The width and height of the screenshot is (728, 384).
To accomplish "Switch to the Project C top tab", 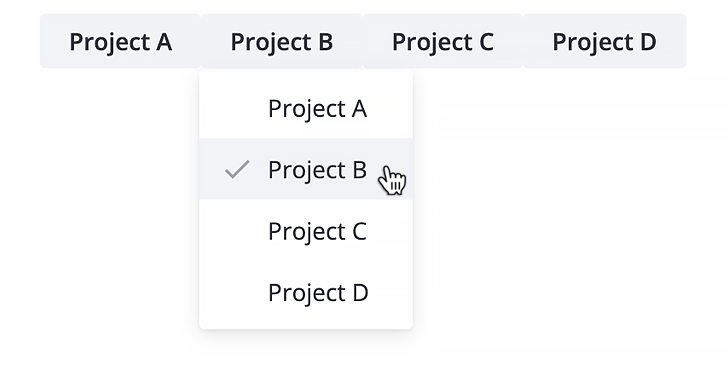I will (442, 41).
